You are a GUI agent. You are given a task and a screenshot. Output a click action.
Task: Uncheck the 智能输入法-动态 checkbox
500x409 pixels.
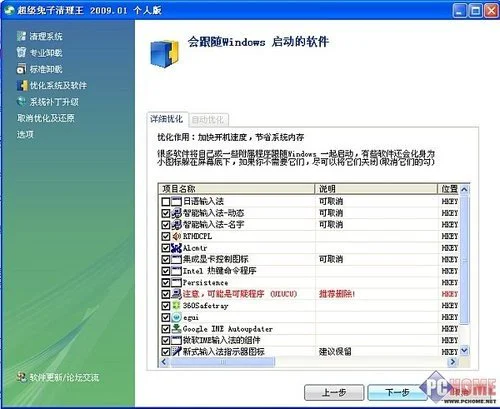(166, 213)
